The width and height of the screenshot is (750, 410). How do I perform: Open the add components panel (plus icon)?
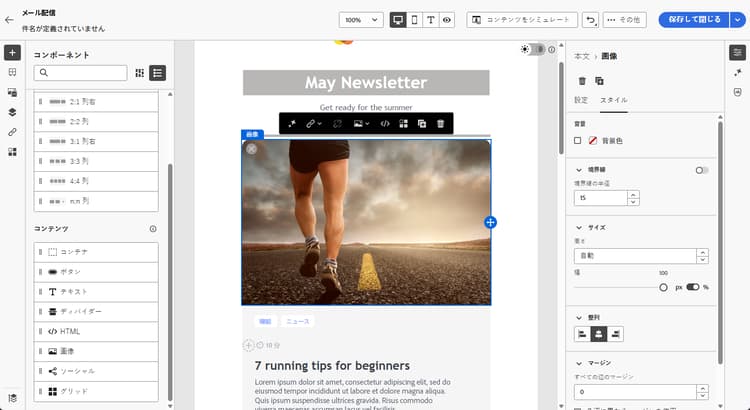click(12, 53)
